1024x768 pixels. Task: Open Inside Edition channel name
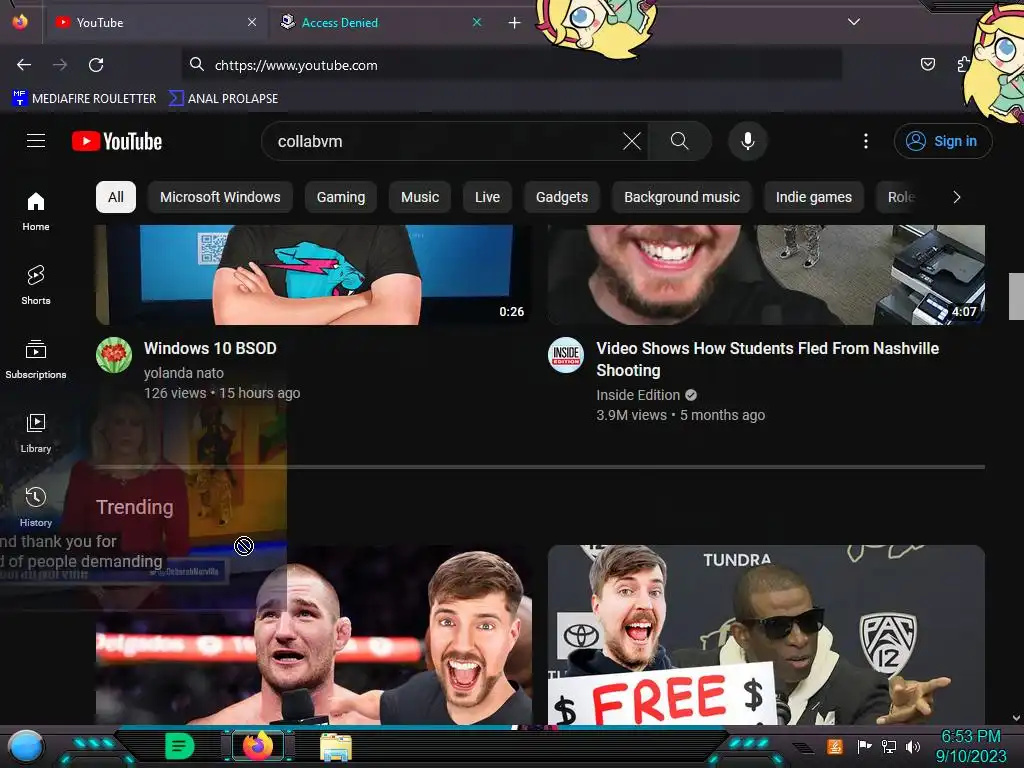[638, 395]
